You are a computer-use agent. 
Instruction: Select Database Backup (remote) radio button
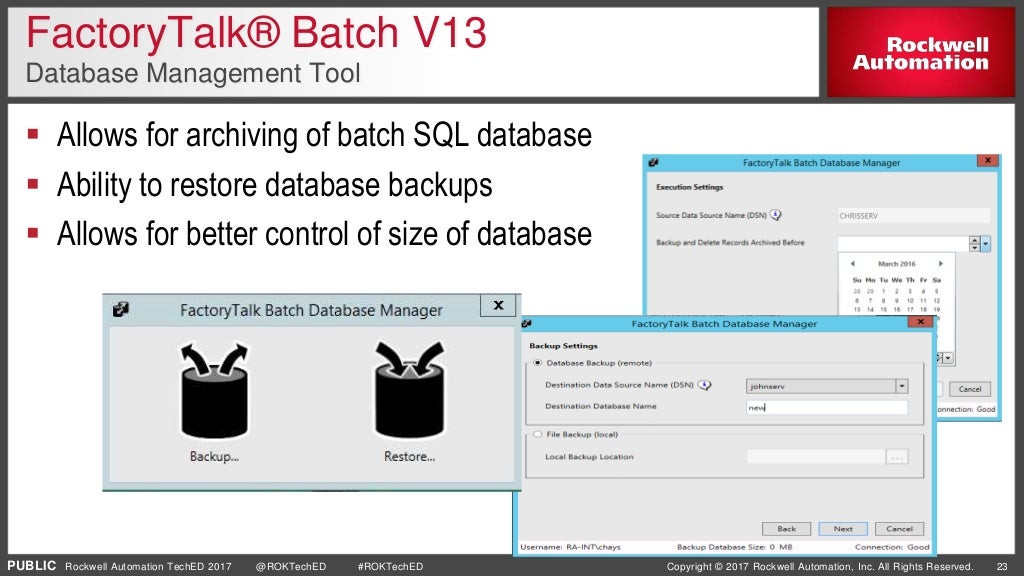pos(537,362)
